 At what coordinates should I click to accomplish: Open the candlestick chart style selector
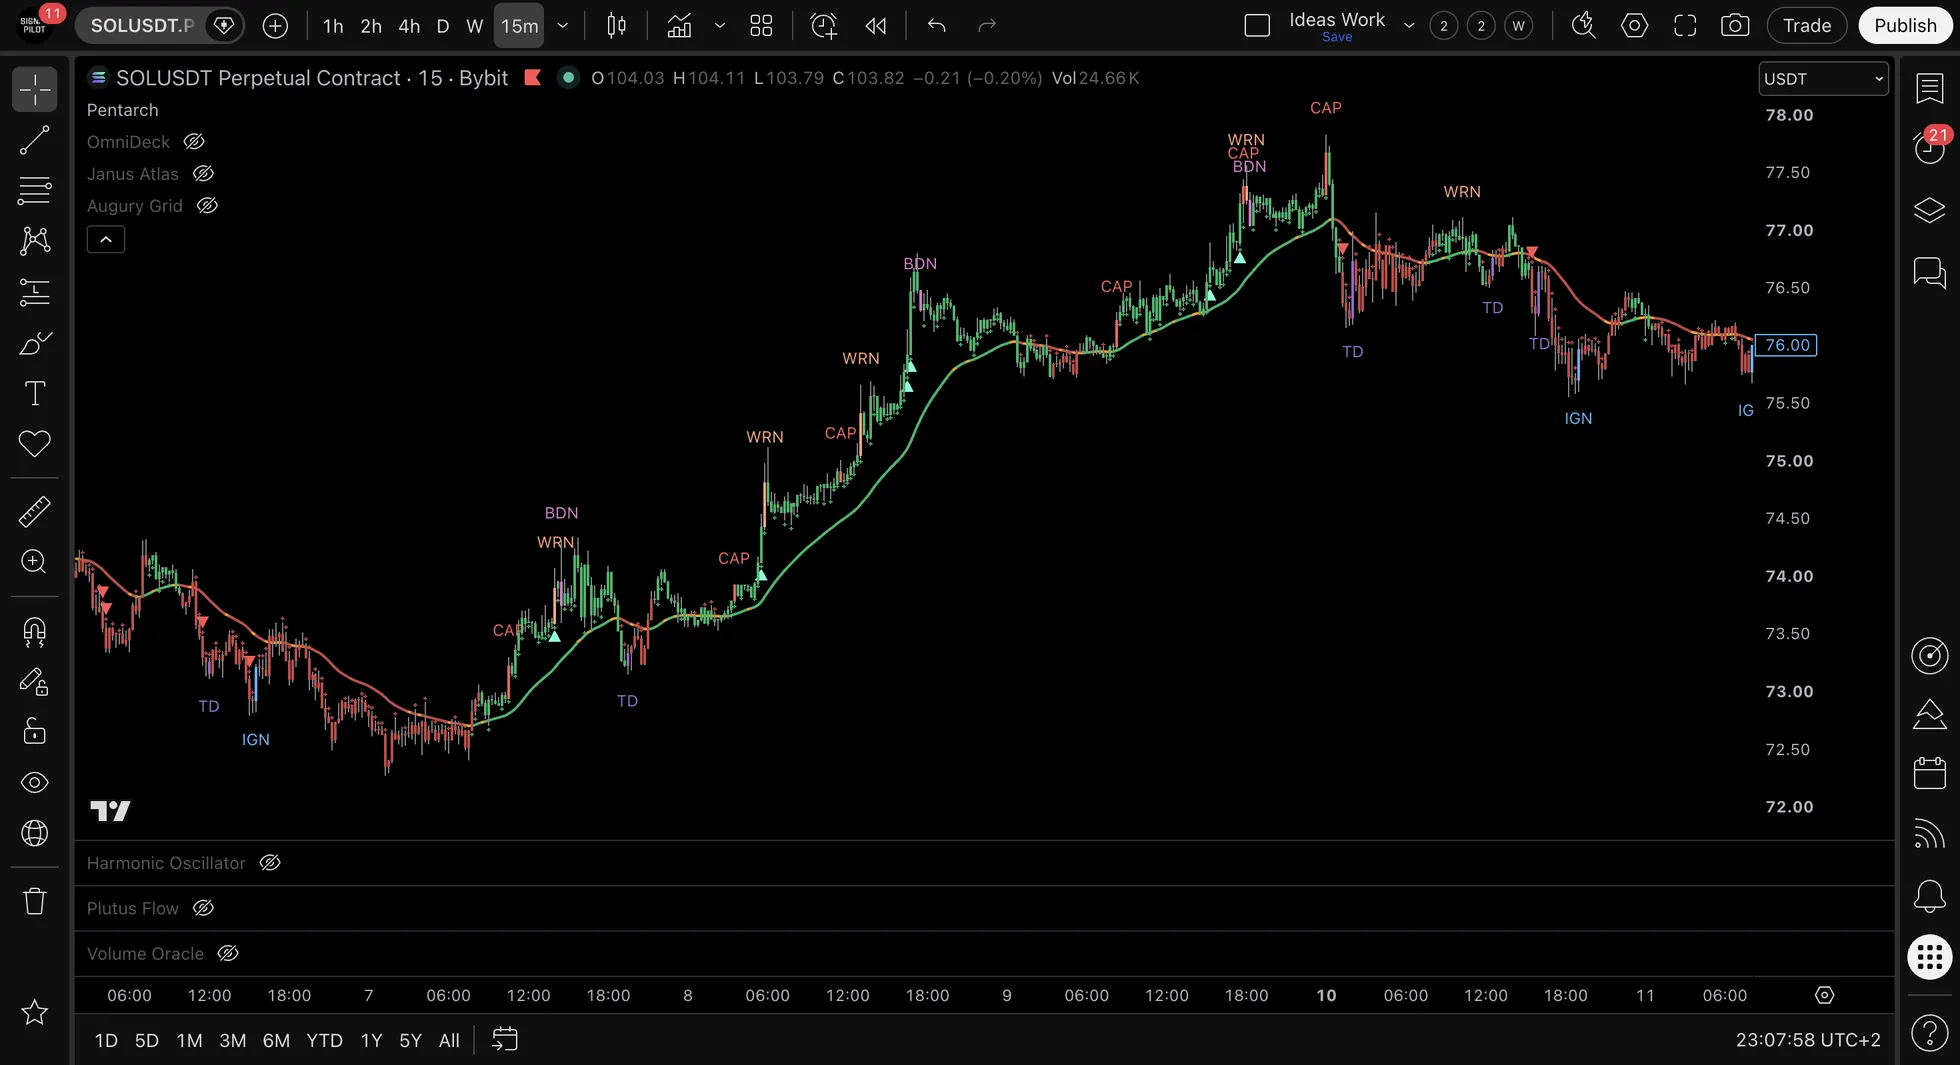617,26
